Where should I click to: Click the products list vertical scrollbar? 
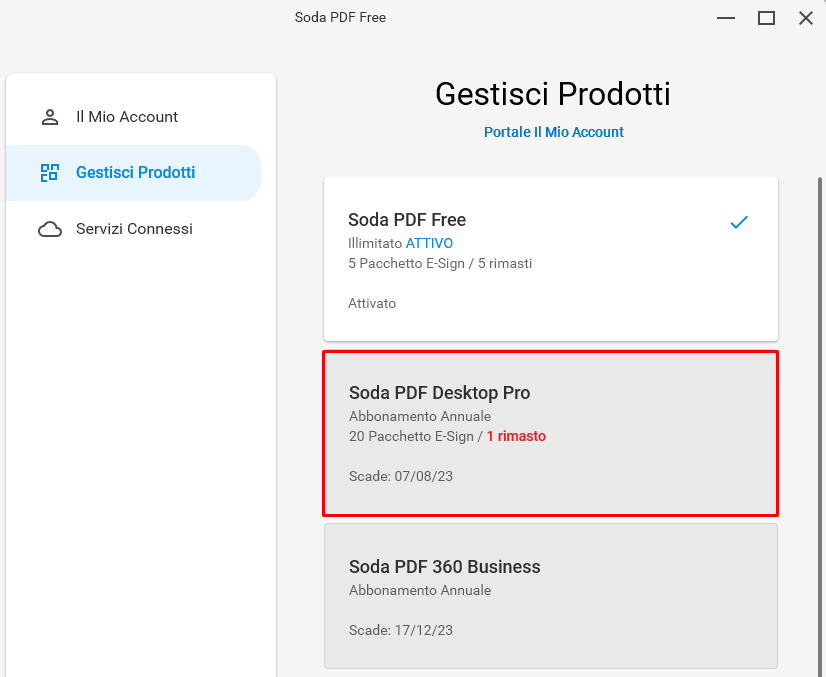click(820, 427)
